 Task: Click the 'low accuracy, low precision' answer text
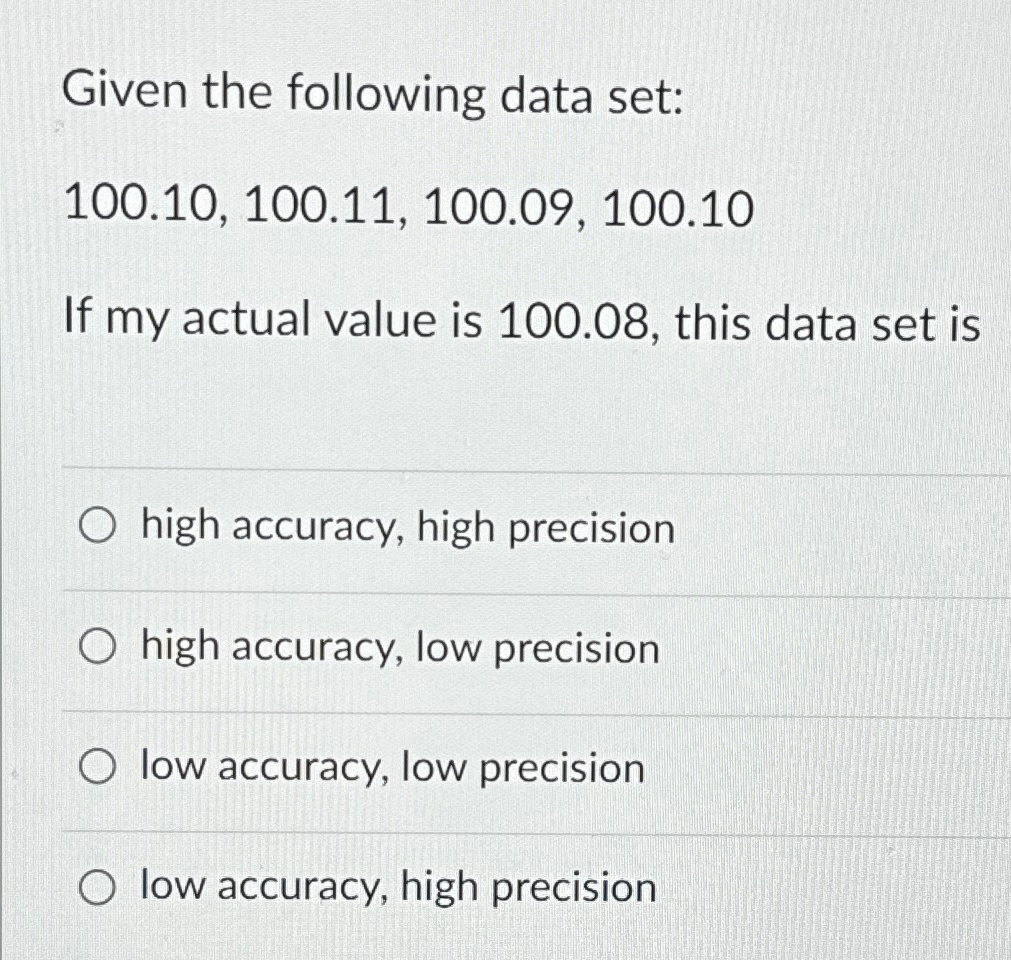click(x=390, y=767)
